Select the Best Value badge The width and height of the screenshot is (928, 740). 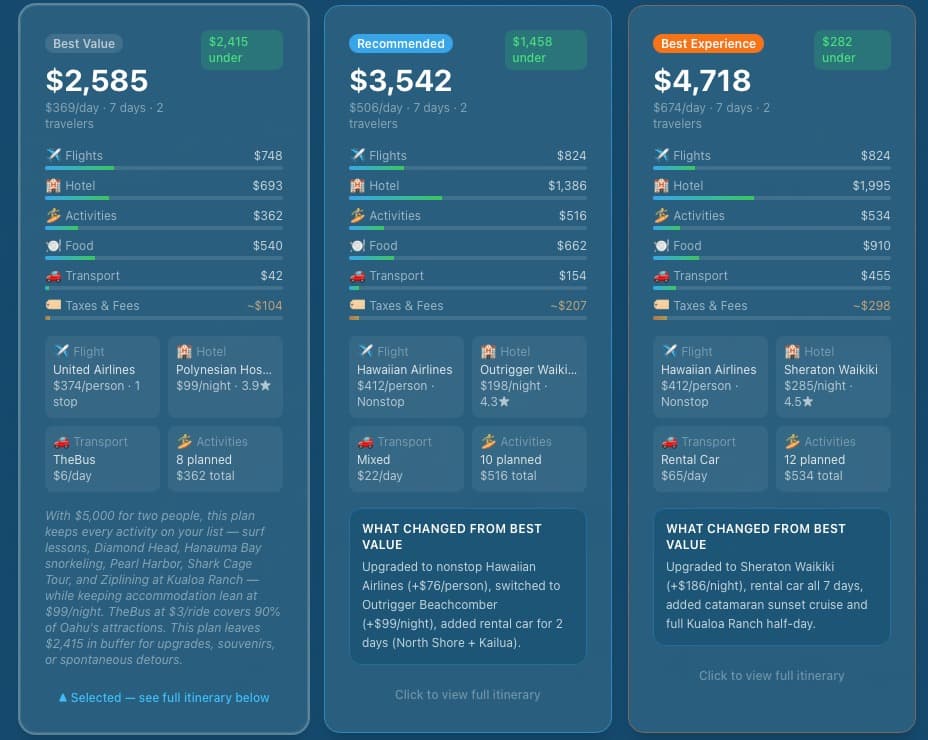pos(84,44)
